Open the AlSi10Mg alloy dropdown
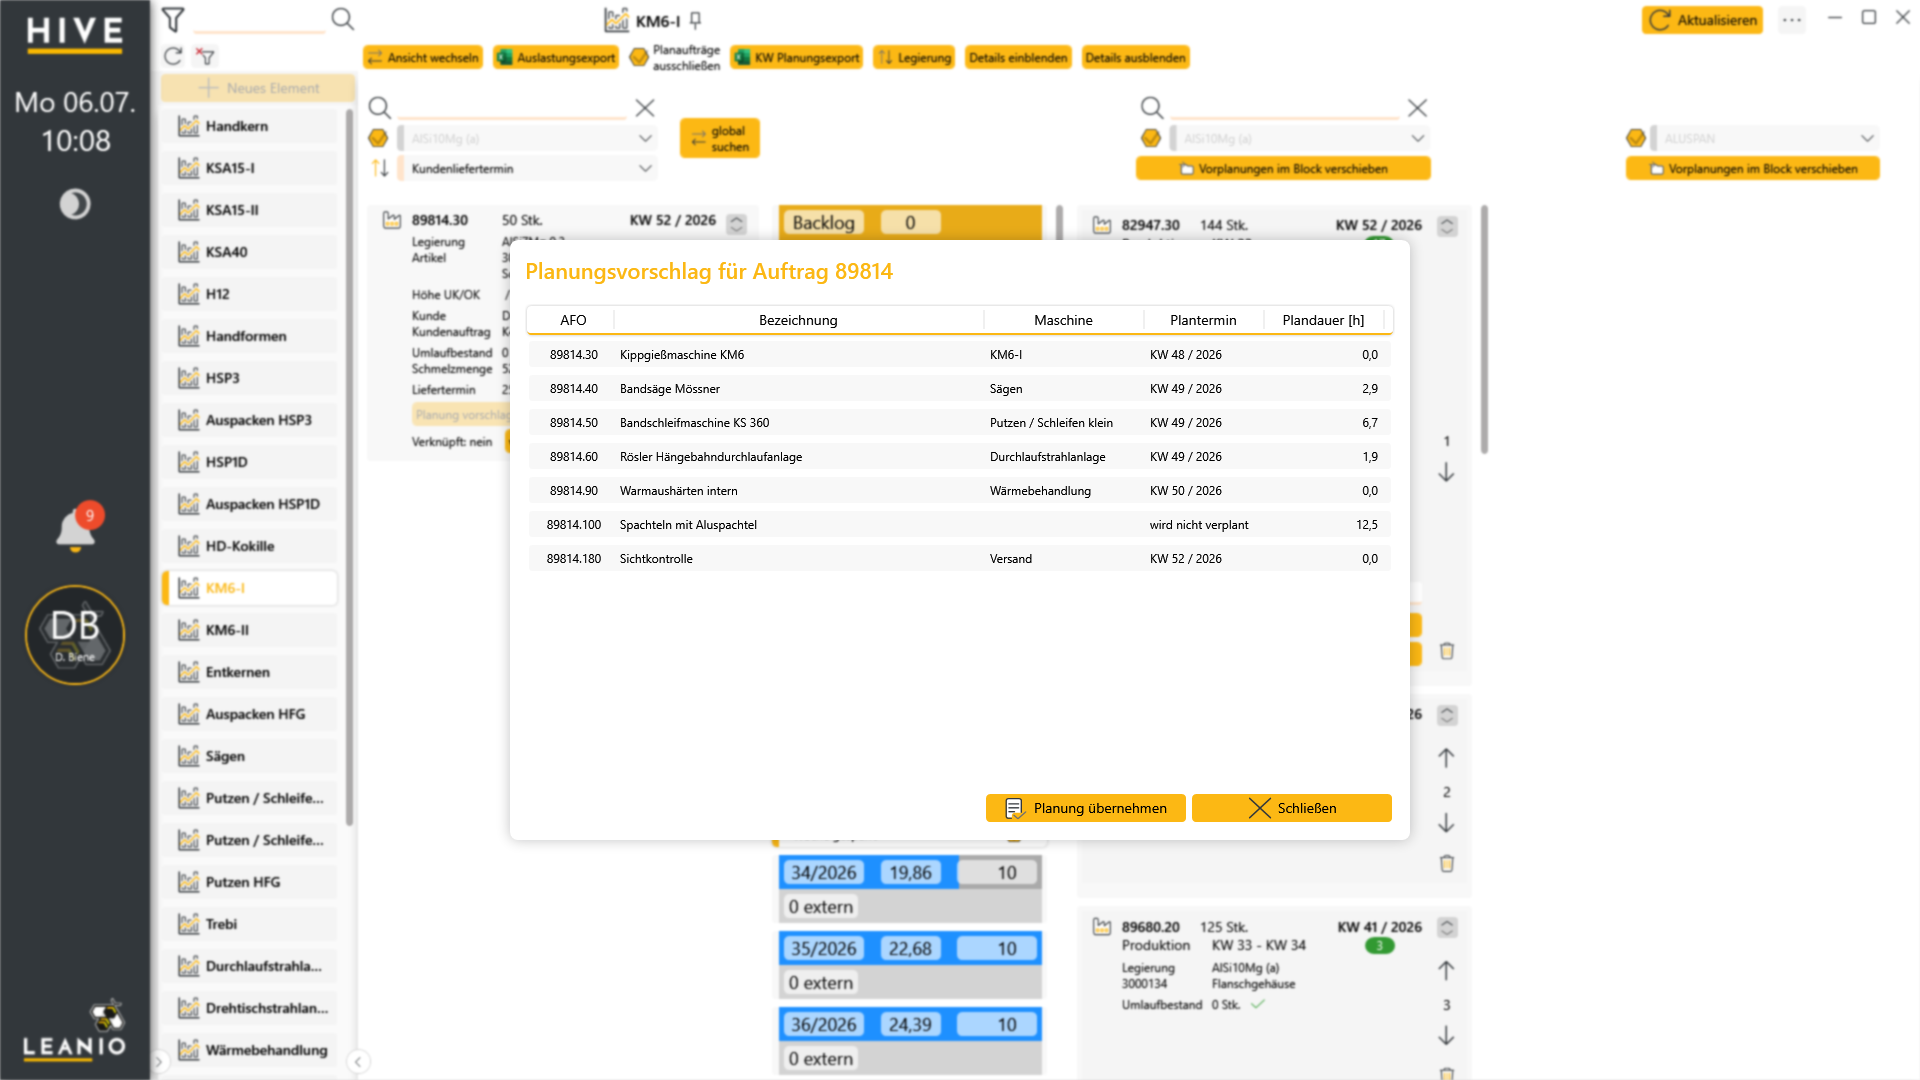This screenshot has width=1920, height=1080. click(528, 139)
